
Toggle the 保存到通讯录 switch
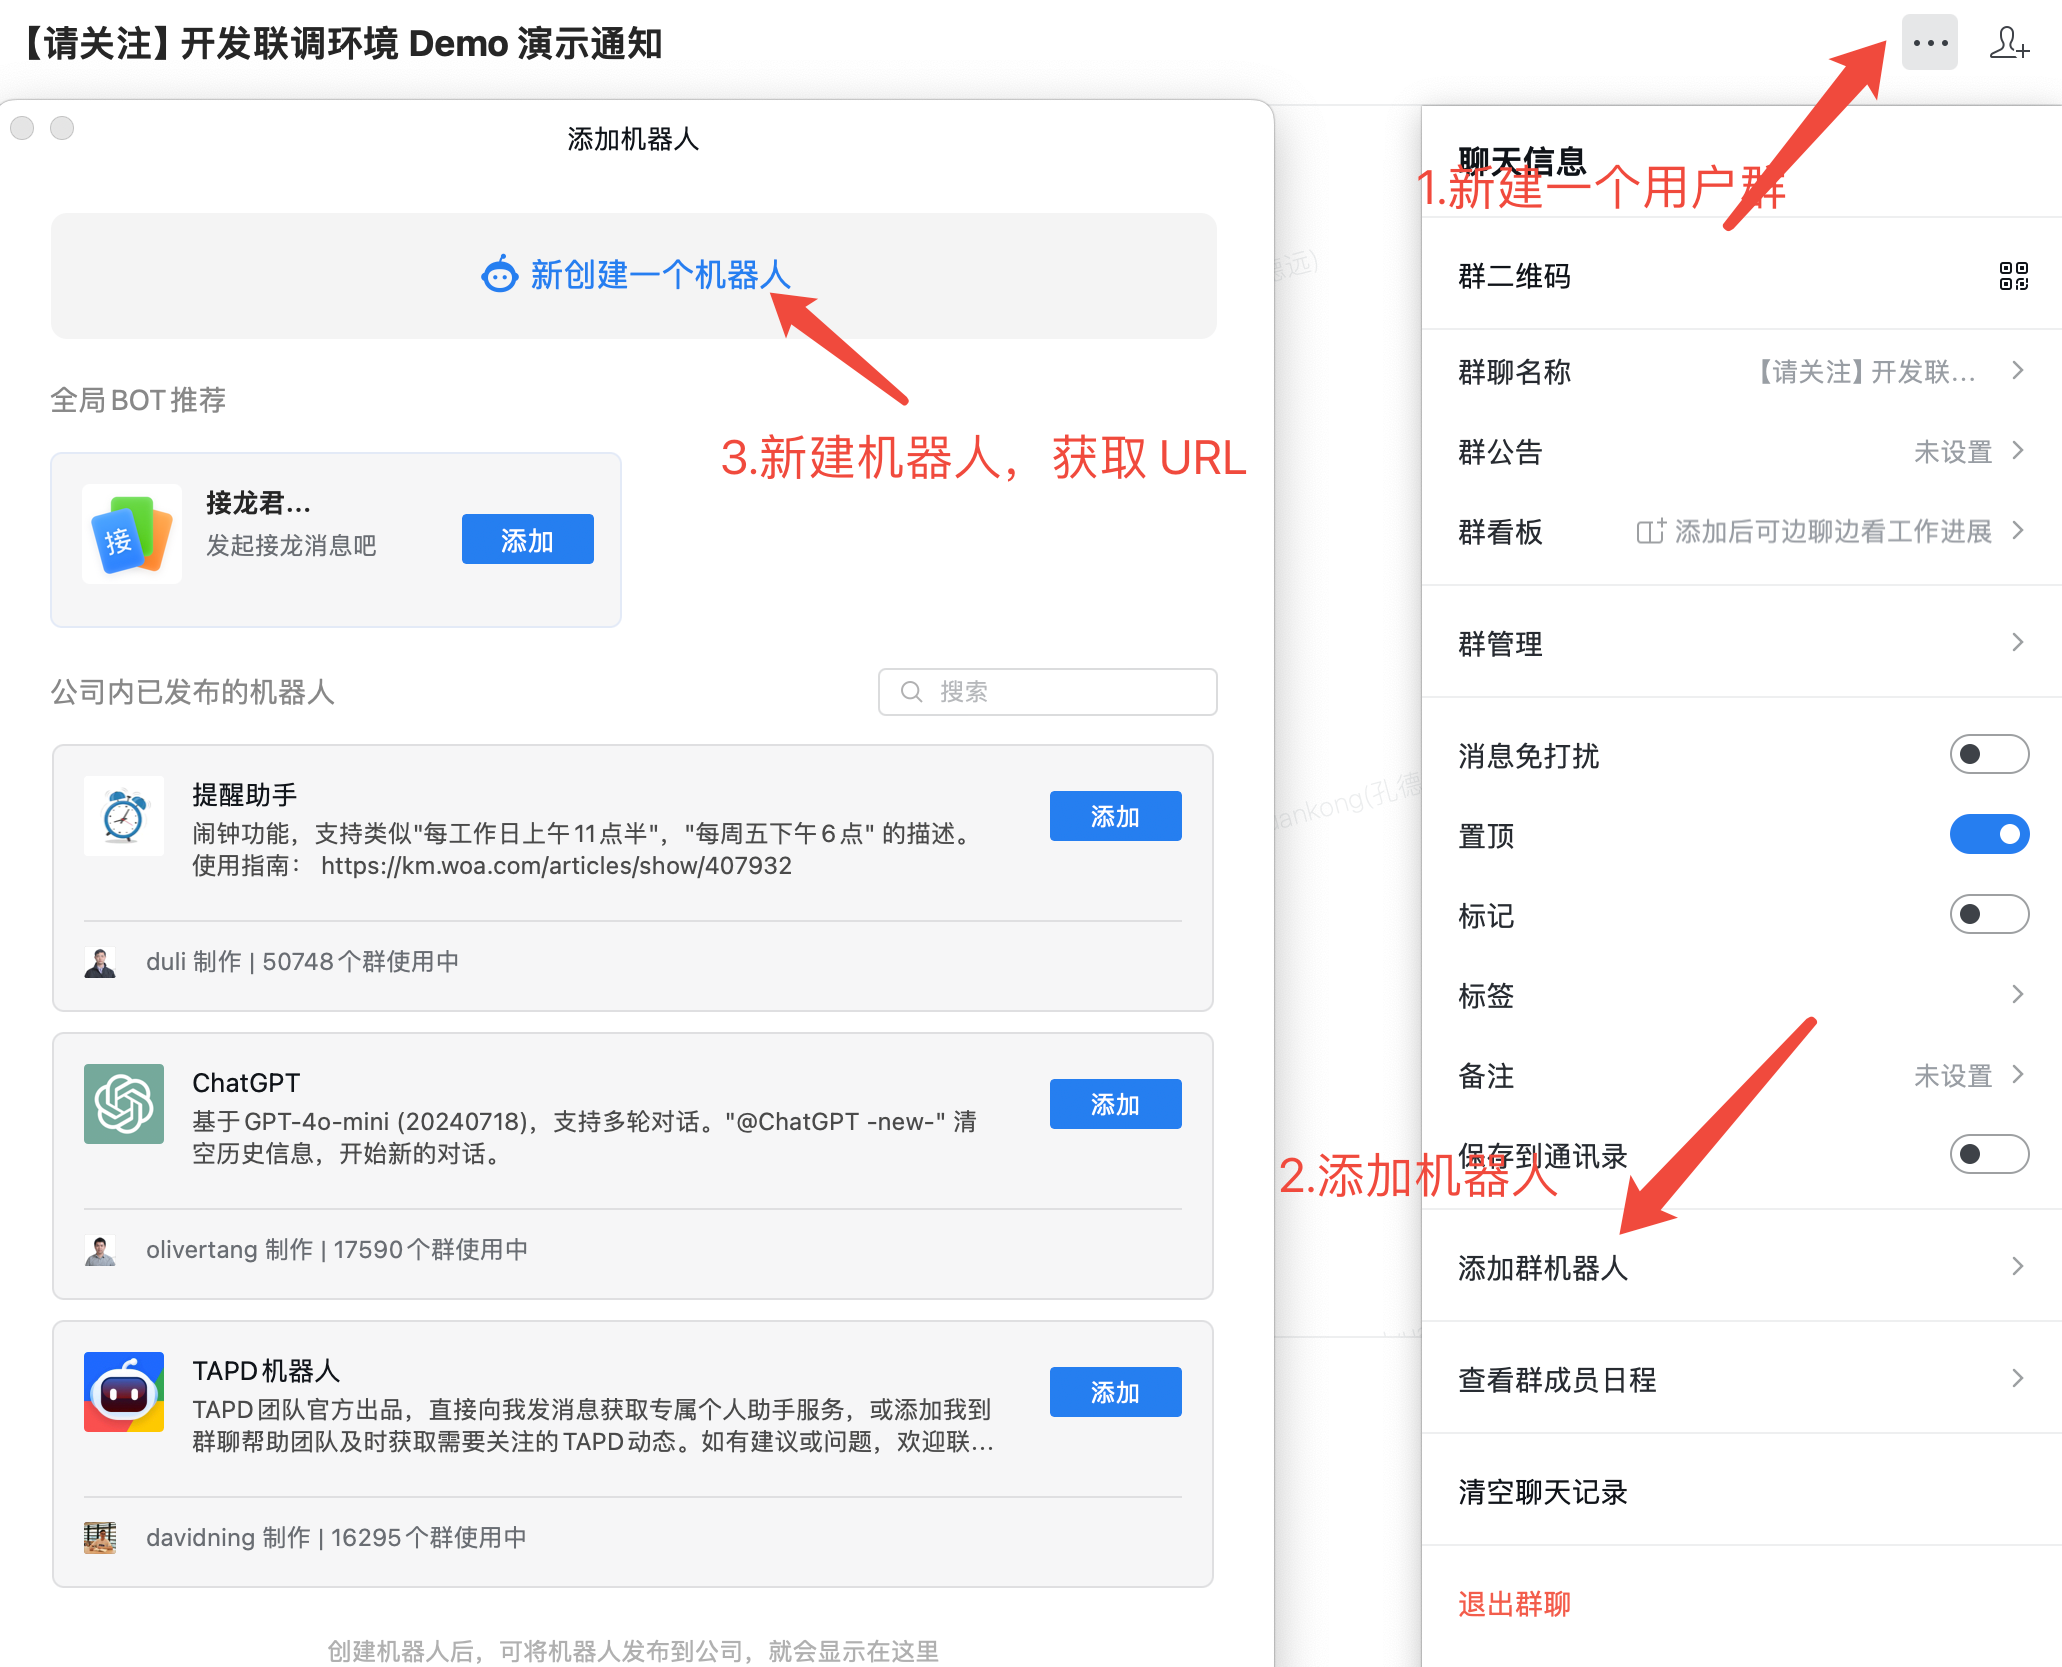pos(1988,1154)
